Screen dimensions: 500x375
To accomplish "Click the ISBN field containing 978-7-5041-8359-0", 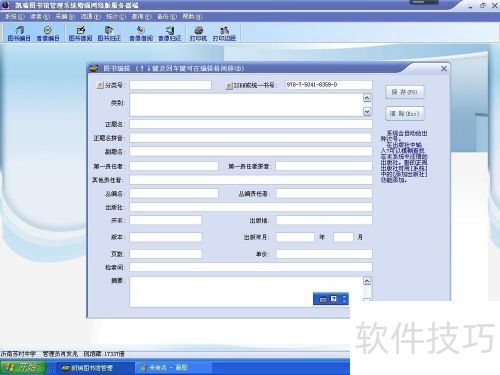I will coord(329,85).
